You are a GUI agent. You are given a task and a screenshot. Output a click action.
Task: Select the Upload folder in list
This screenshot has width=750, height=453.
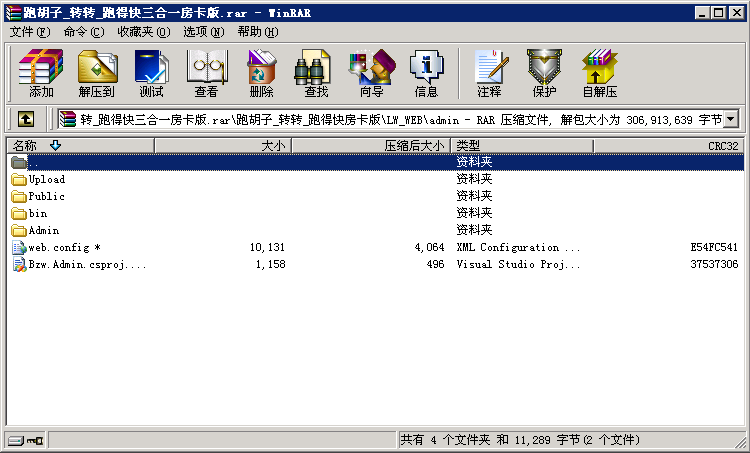pos(47,180)
